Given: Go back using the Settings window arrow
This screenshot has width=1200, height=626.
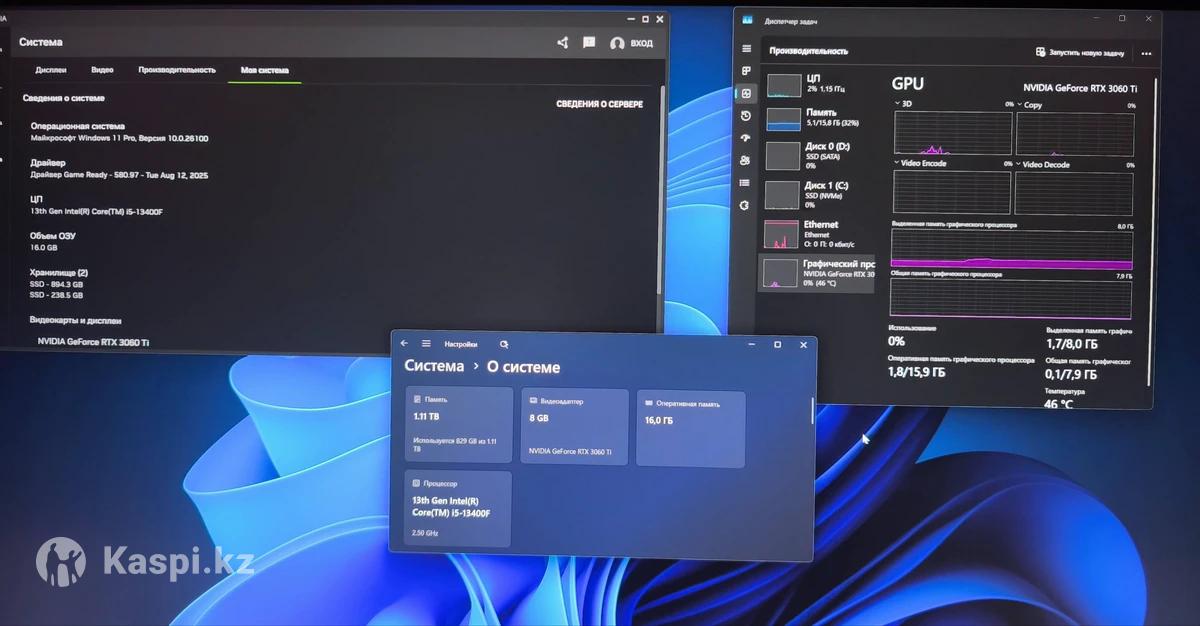Looking at the screenshot, I should [x=404, y=344].
